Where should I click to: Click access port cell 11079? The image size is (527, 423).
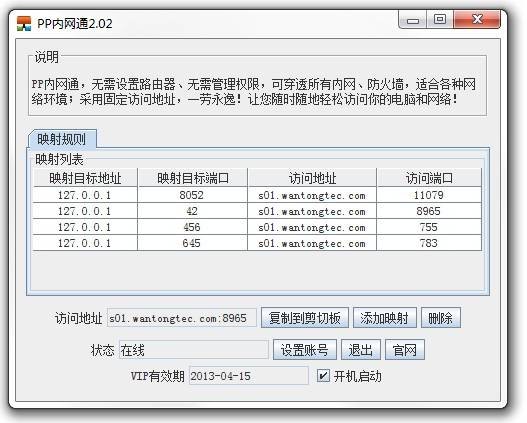pos(429,195)
